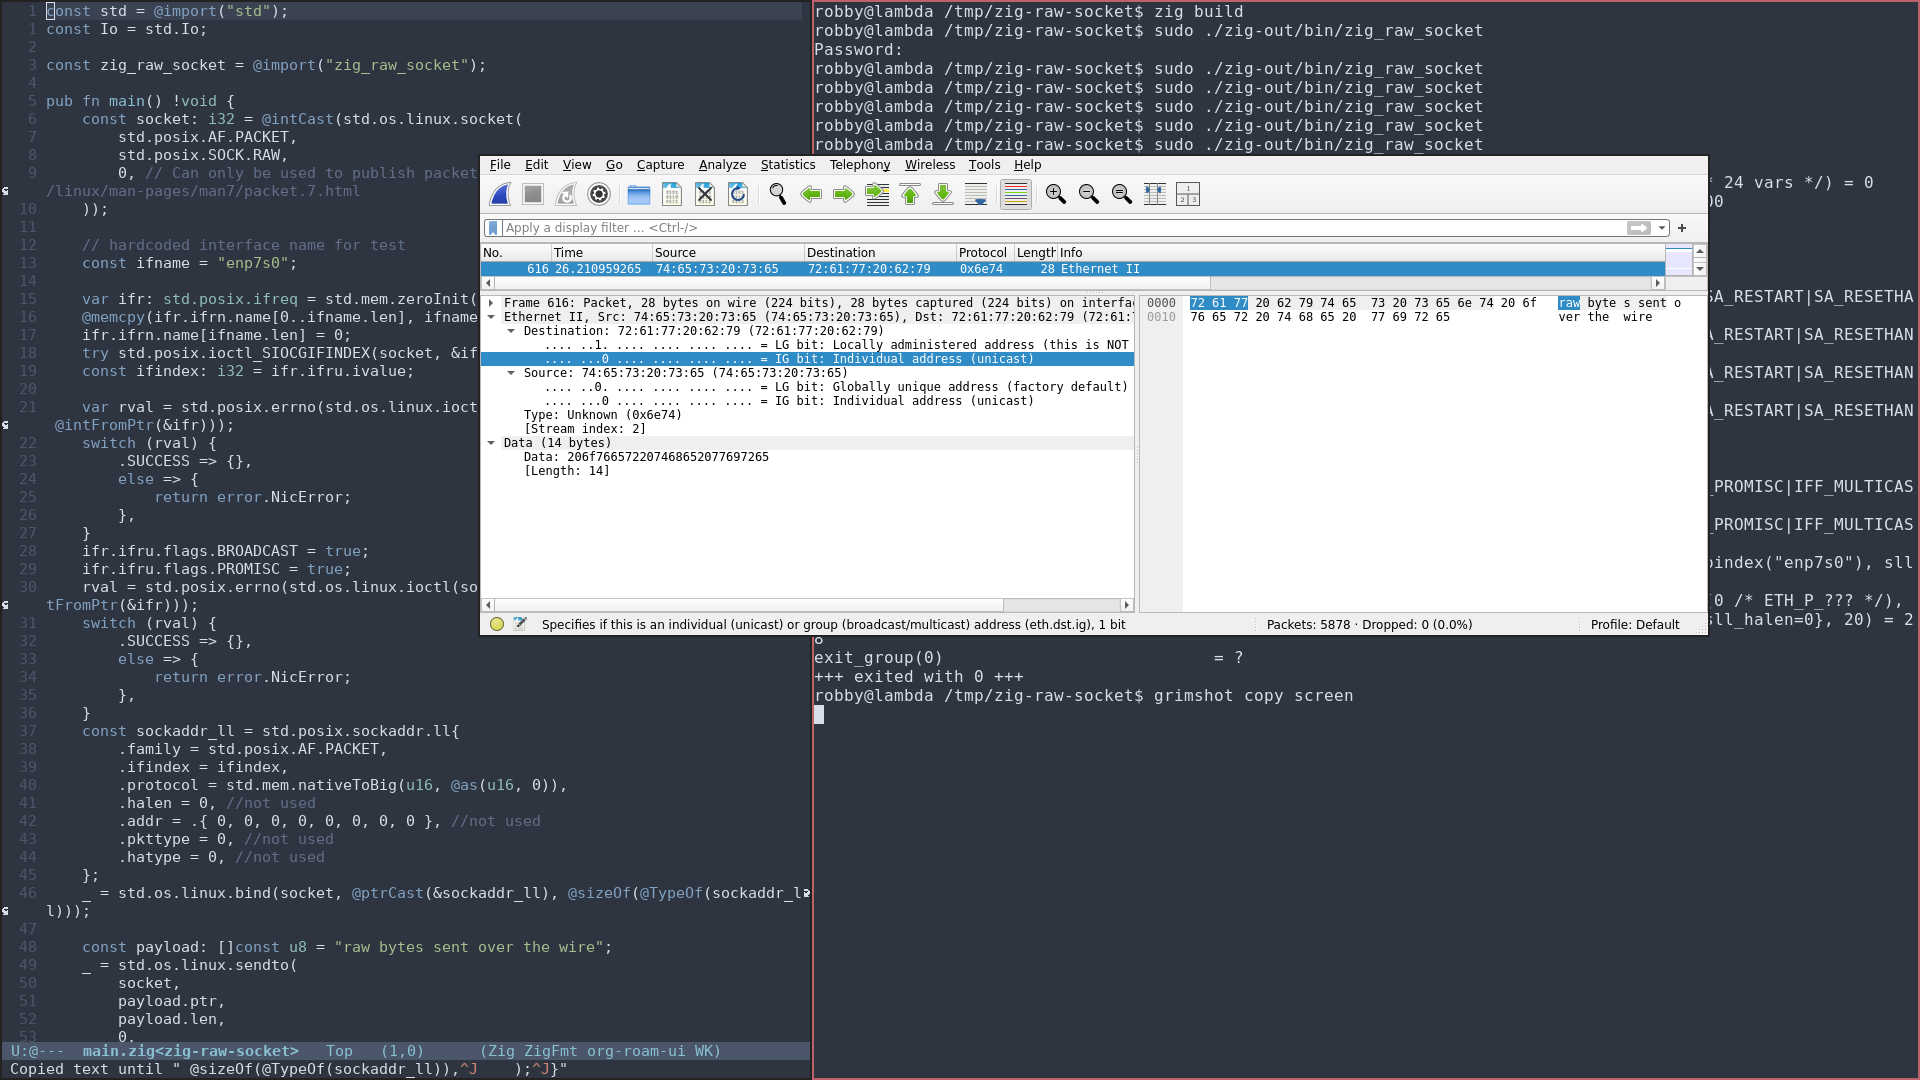Collapse the Data (14 bytes) section
1920x1080 pixels.
pyautogui.click(x=491, y=443)
